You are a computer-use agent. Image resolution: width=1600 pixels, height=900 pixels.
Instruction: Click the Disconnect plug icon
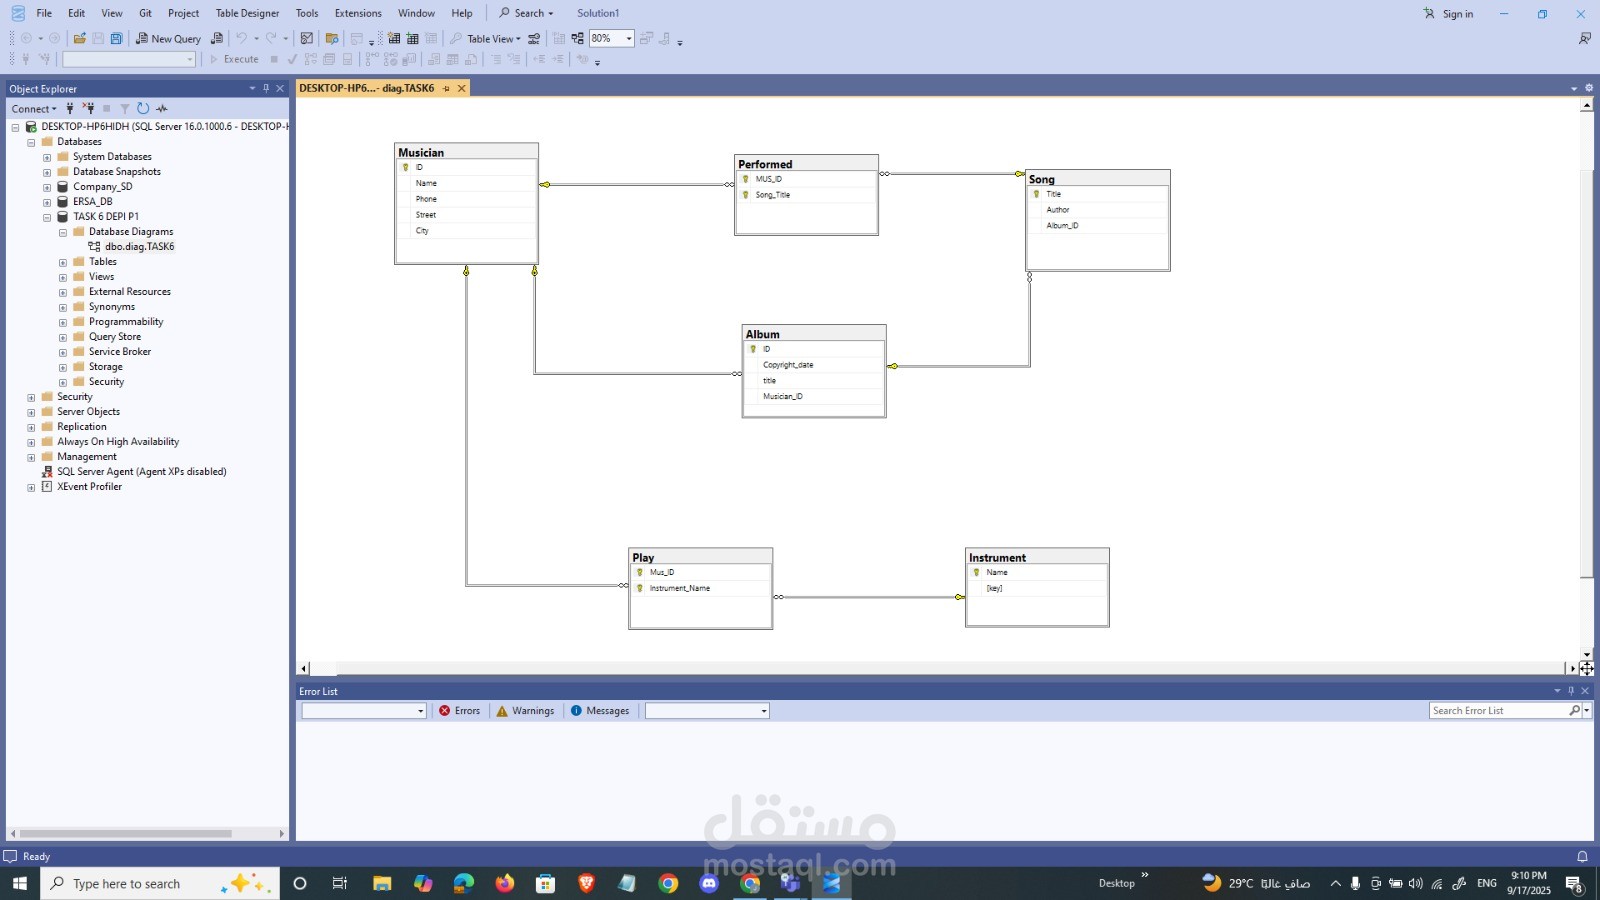(88, 108)
